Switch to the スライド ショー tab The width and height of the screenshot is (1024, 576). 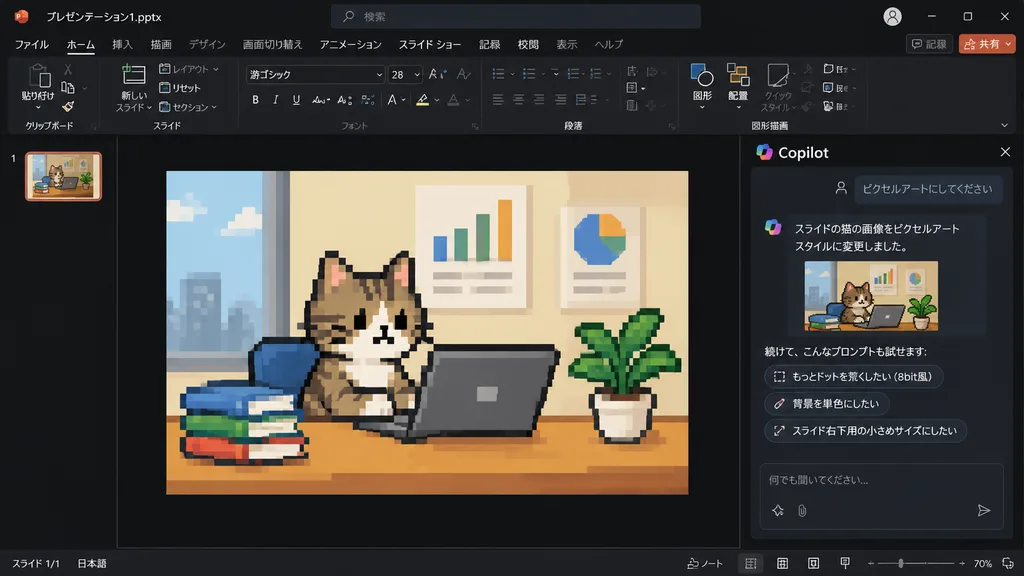coord(430,44)
